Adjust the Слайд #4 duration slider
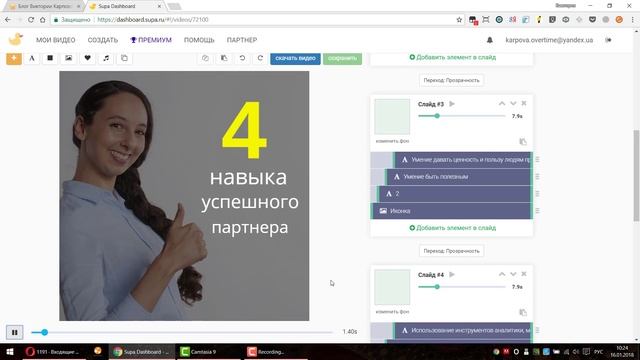The image size is (640, 360). pos(462,287)
